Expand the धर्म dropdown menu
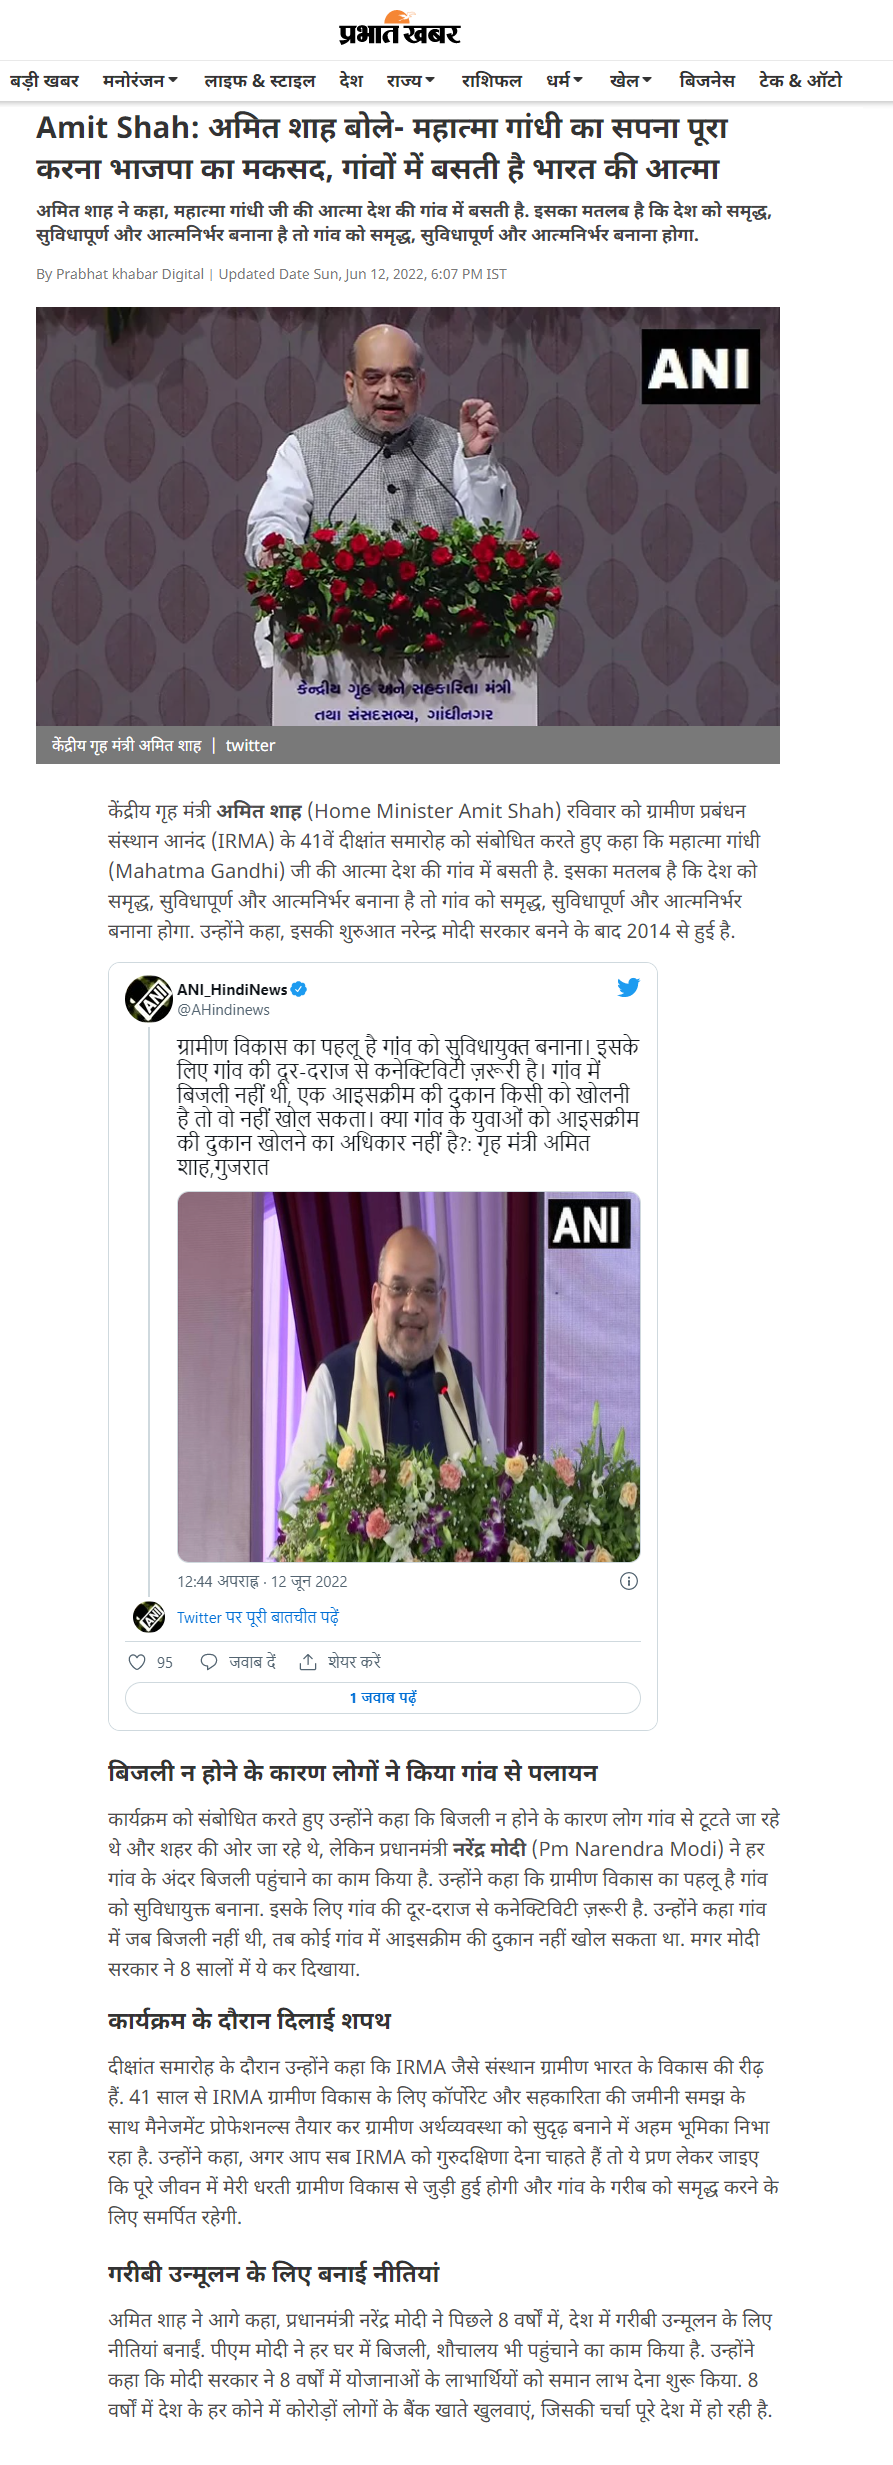 click(564, 80)
